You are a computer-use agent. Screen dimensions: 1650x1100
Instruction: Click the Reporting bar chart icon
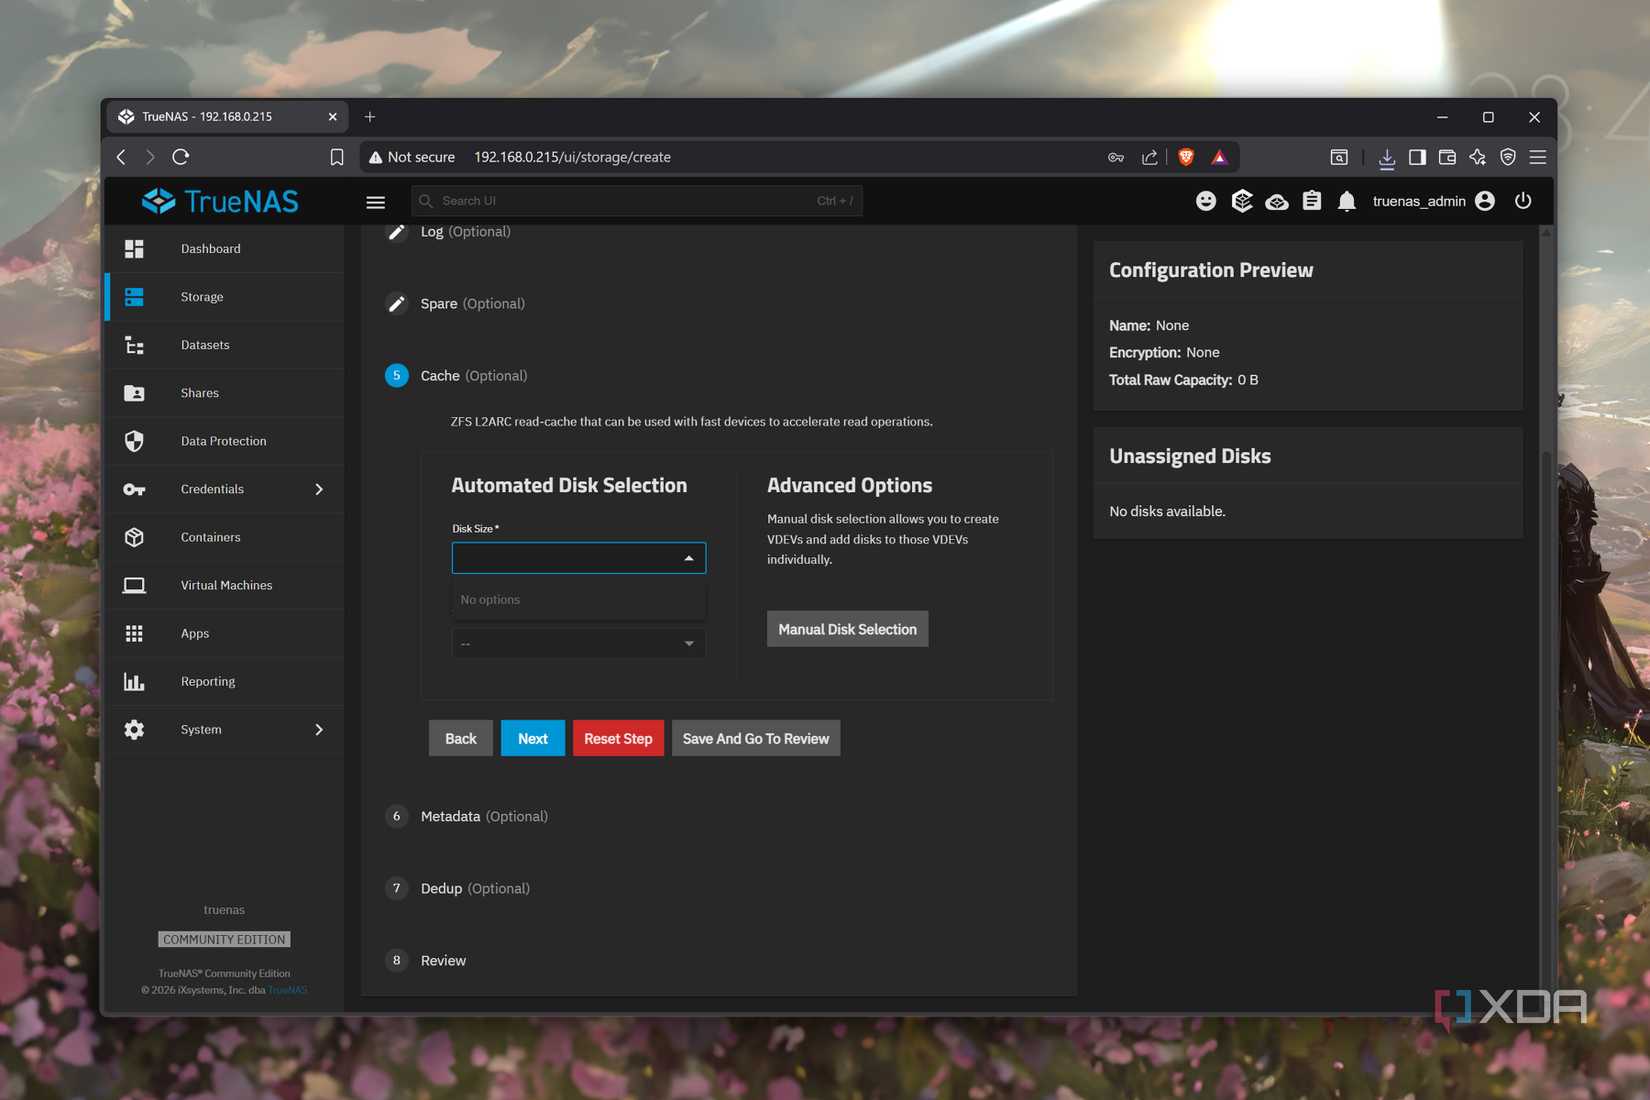point(134,681)
